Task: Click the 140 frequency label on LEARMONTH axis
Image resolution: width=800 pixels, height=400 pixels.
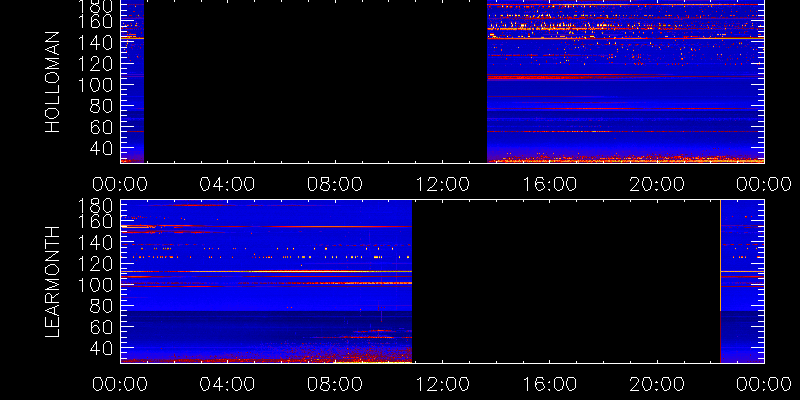Action: [x=96, y=242]
